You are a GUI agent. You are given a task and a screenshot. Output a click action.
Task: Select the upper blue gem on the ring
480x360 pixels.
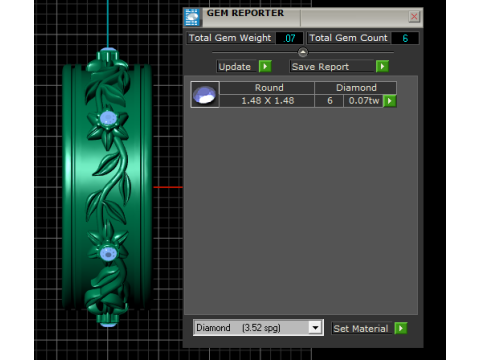(108, 118)
